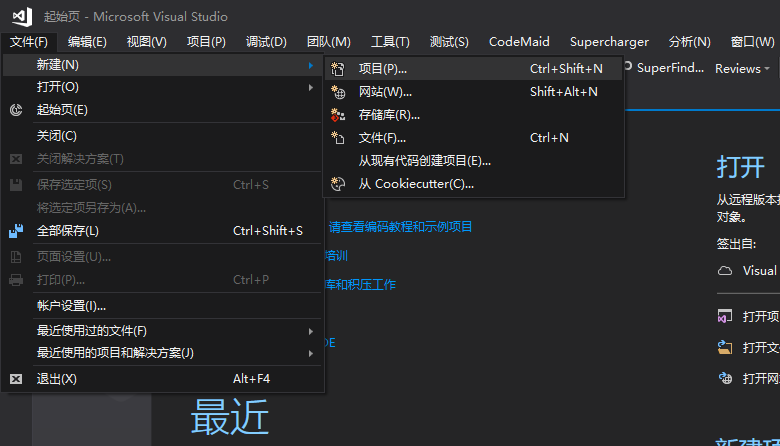Viewport: 780px width, 446px height.
Task: Choose 退出(X) to exit Visual Studio
Action: 162,379
